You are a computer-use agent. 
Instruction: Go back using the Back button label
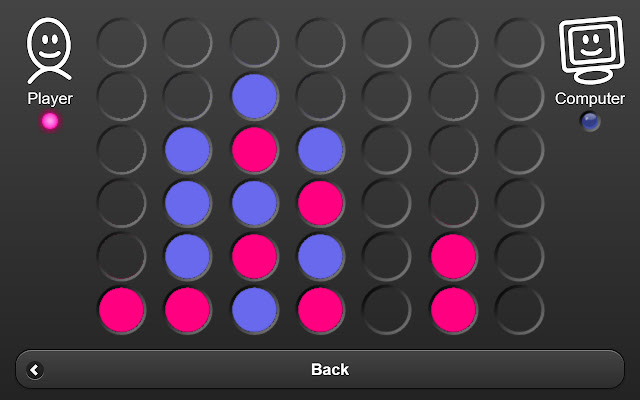330,369
